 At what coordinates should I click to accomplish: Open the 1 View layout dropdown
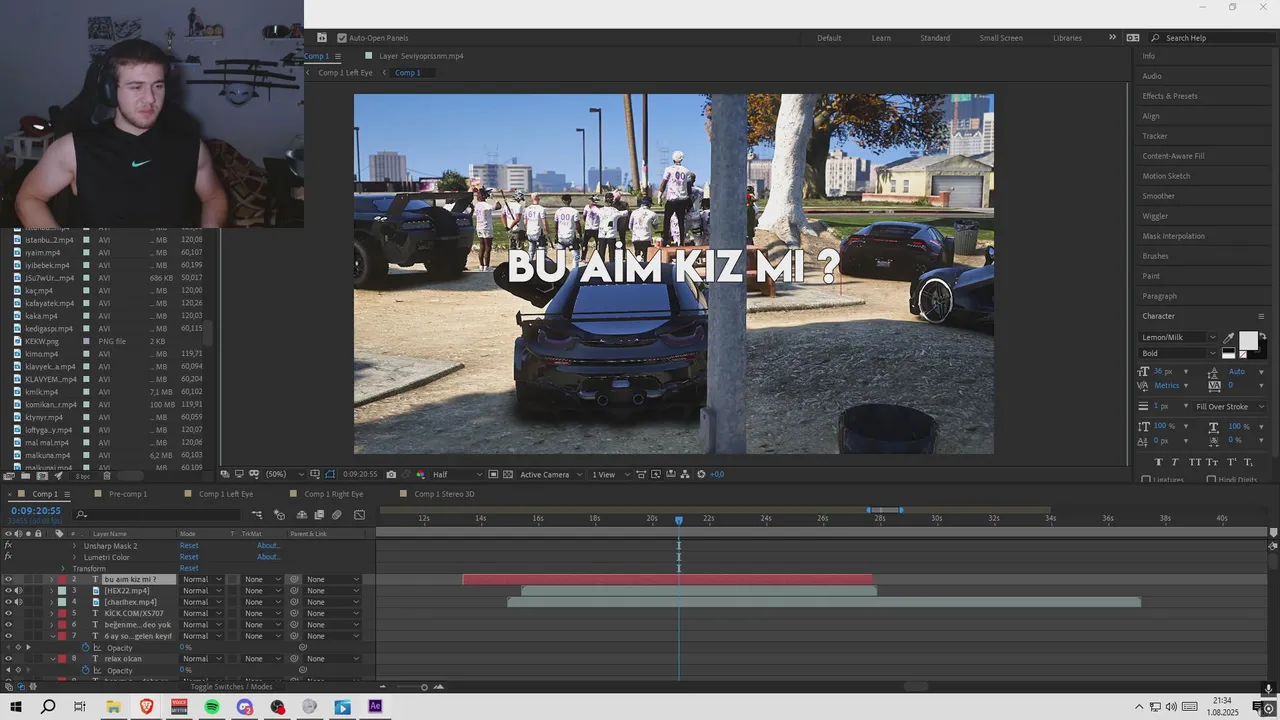click(x=609, y=474)
